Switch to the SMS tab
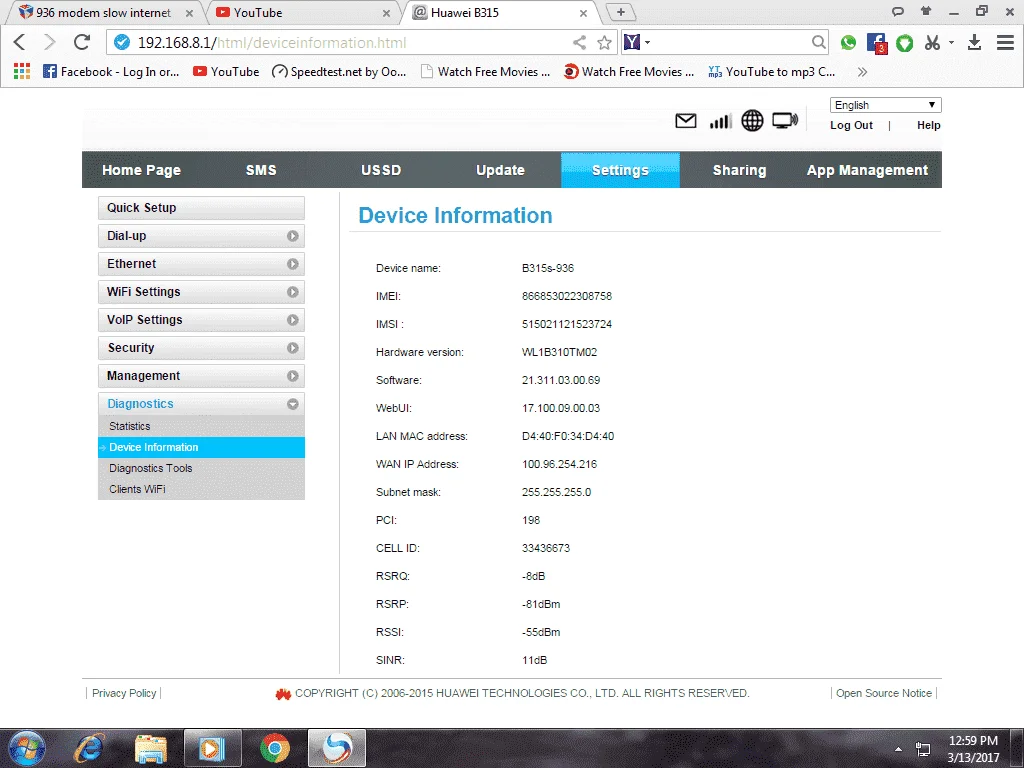The image size is (1024, 768). pyautogui.click(x=261, y=170)
